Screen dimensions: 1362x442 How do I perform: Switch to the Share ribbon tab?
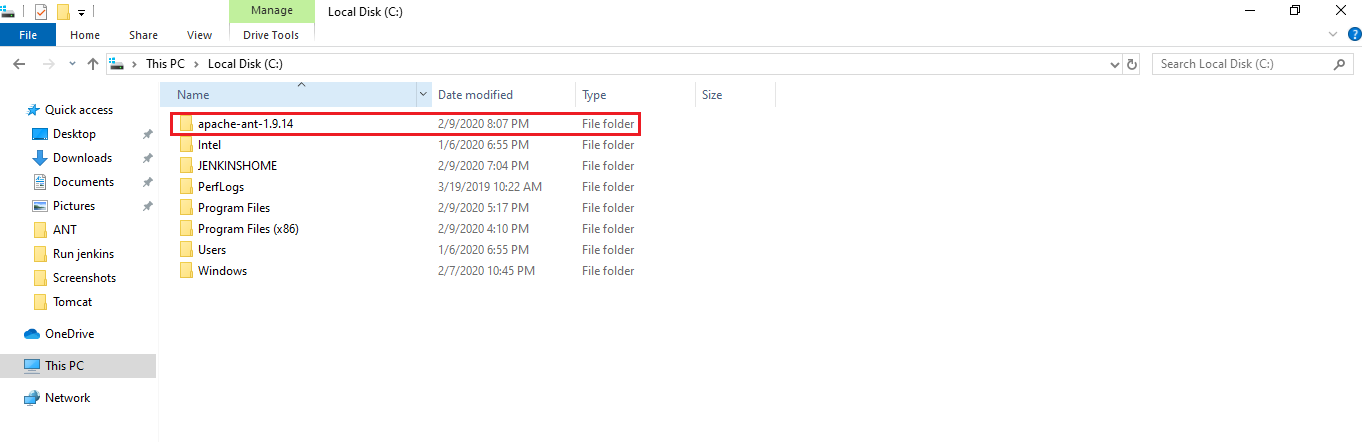point(143,35)
